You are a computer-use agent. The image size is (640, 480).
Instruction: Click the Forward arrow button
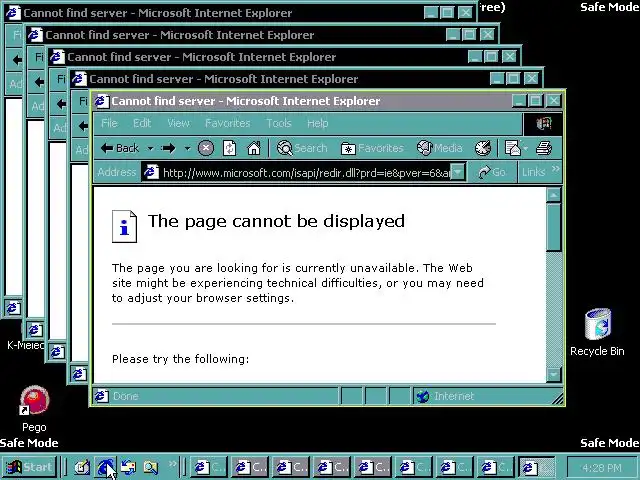tap(168, 148)
